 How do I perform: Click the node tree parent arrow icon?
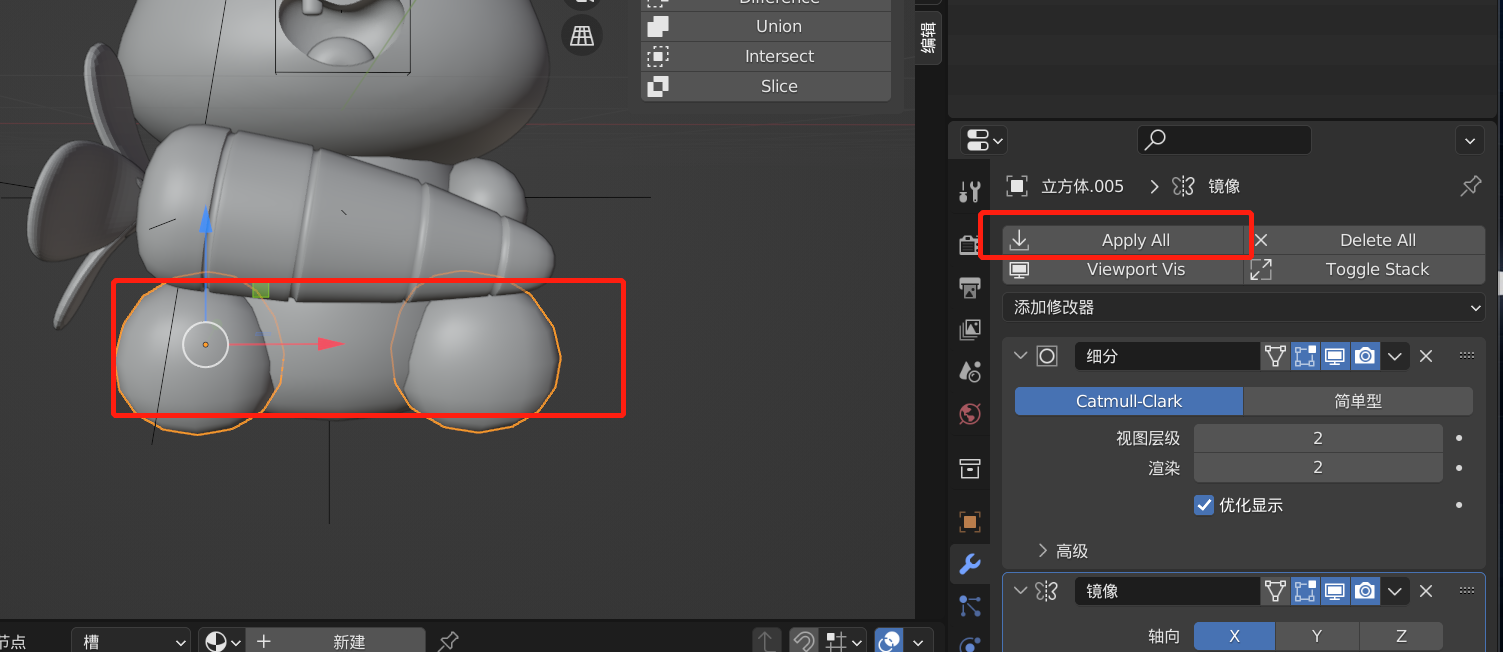pyautogui.click(x=766, y=641)
